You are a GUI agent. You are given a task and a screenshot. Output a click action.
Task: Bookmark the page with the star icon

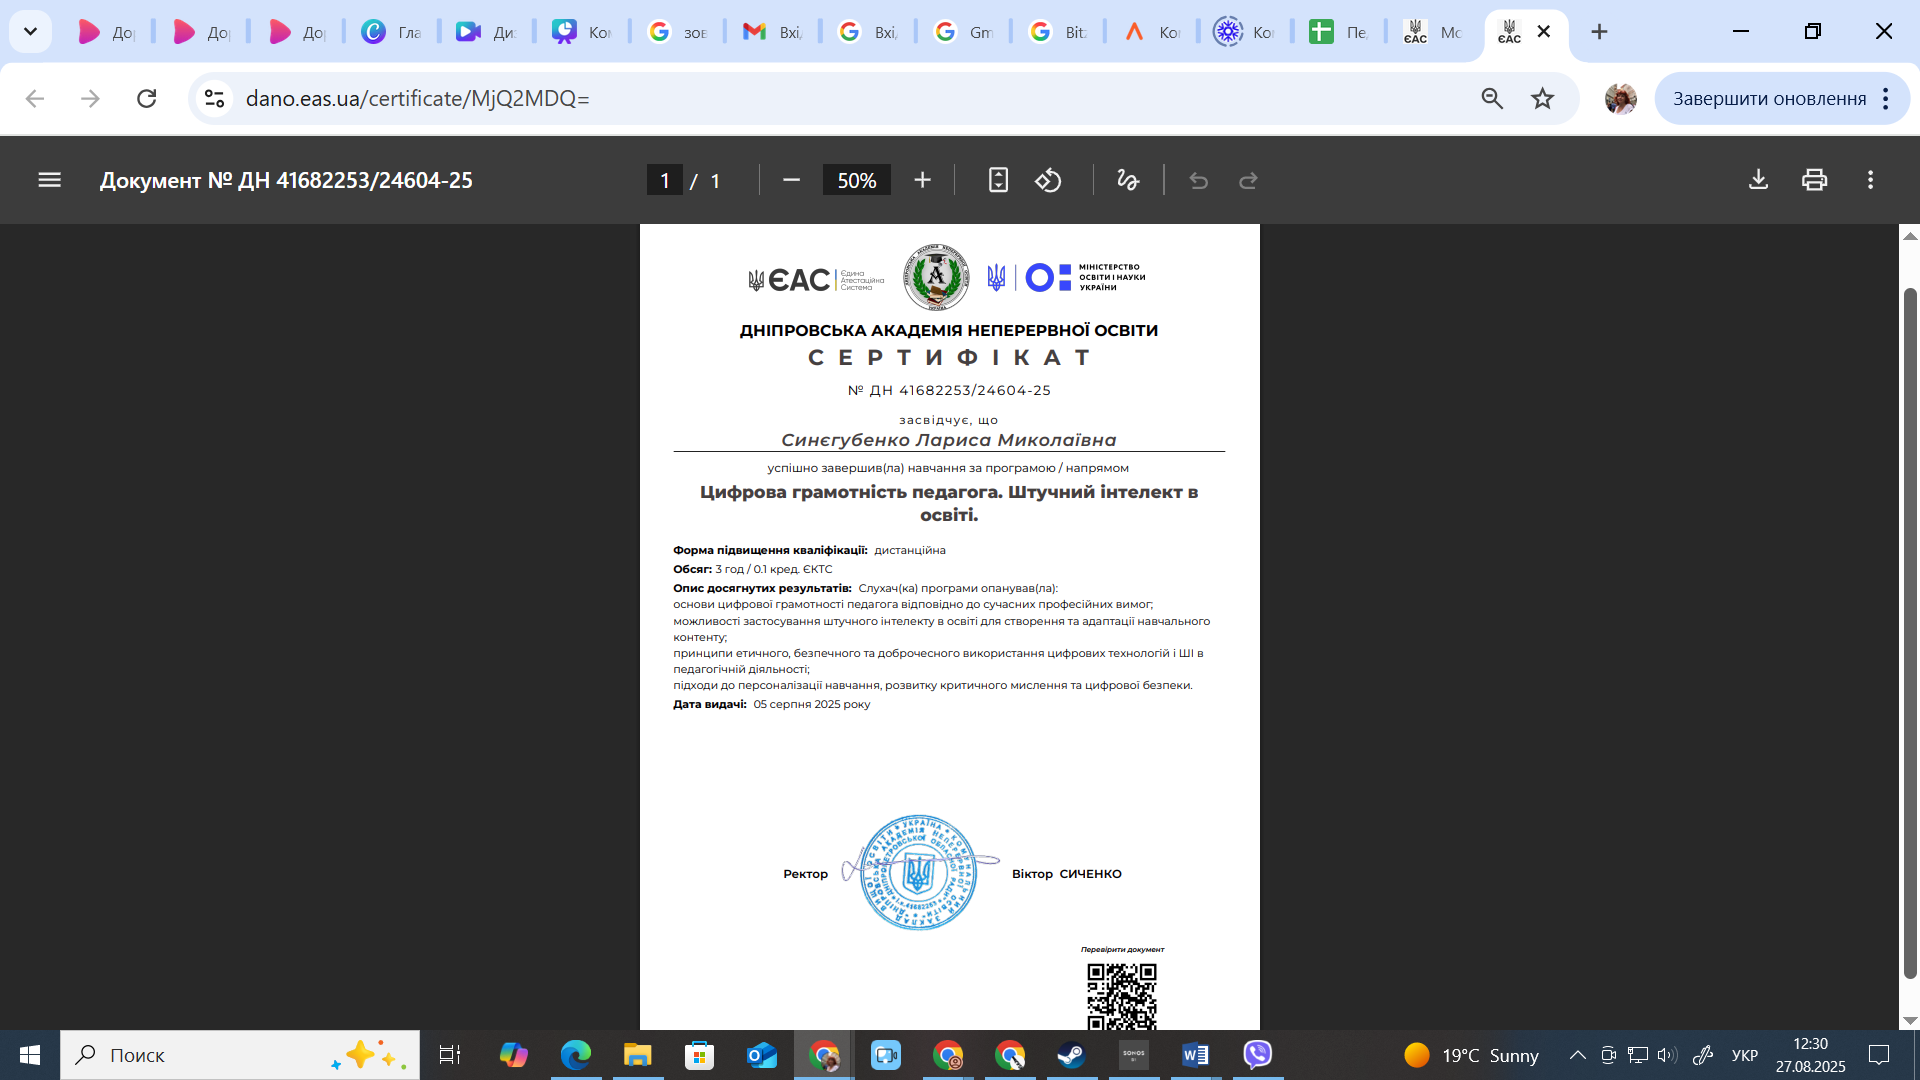point(1543,98)
